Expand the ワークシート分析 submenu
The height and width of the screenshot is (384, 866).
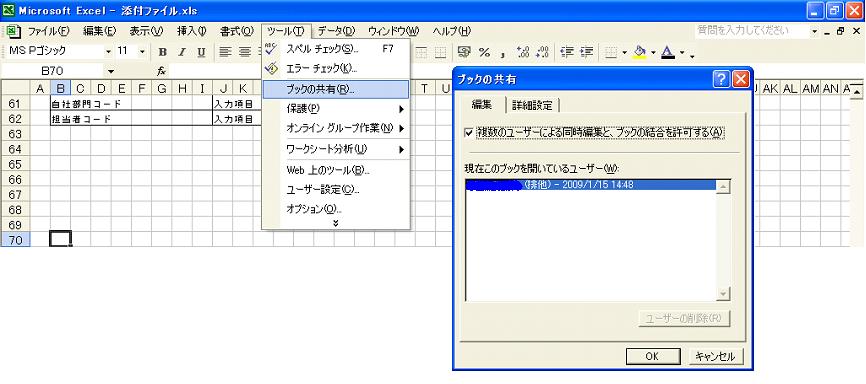click(402, 149)
